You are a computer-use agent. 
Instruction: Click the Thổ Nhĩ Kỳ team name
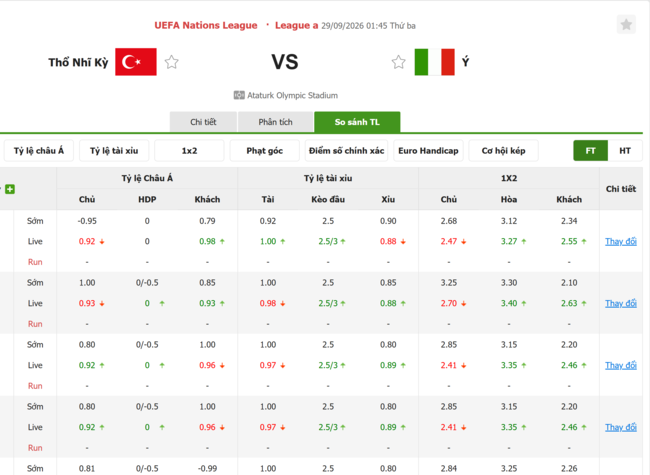(78, 63)
